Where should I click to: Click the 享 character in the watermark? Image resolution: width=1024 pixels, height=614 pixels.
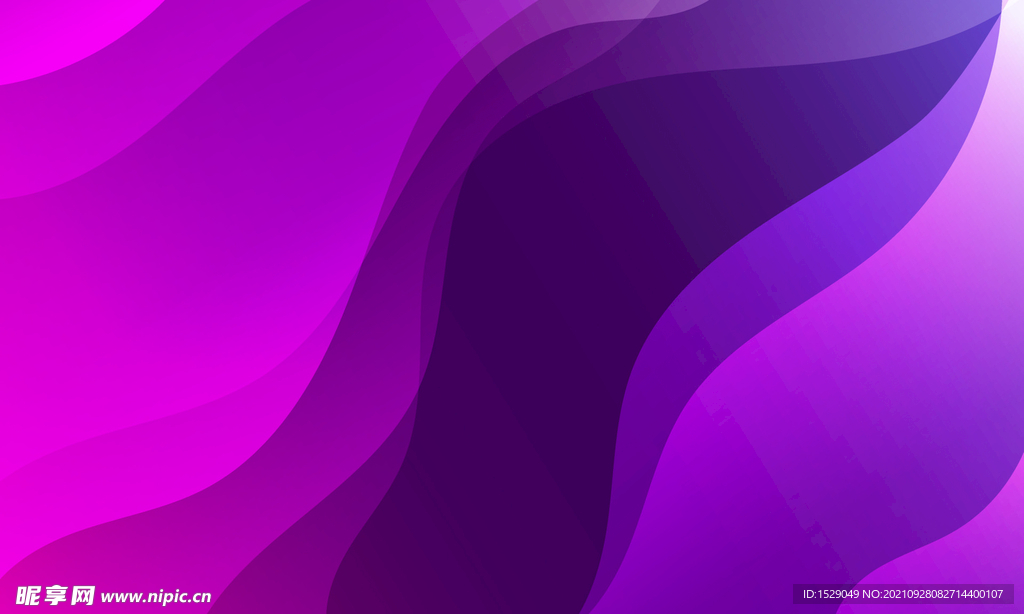tap(56, 596)
